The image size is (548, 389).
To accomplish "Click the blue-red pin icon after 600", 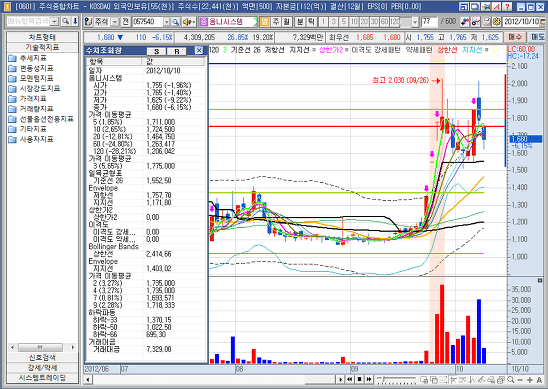I will 464,22.
